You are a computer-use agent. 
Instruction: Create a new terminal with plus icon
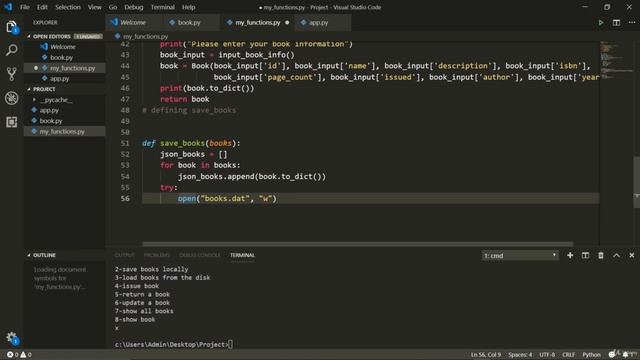coord(570,255)
